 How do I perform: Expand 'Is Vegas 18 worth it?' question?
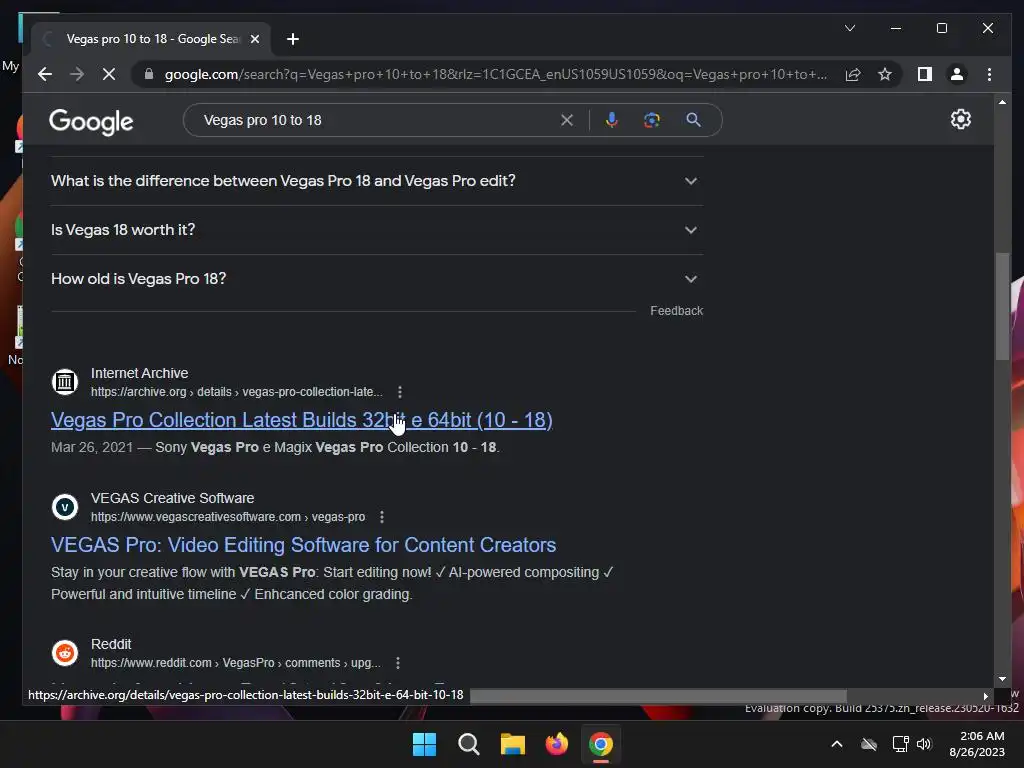click(377, 230)
